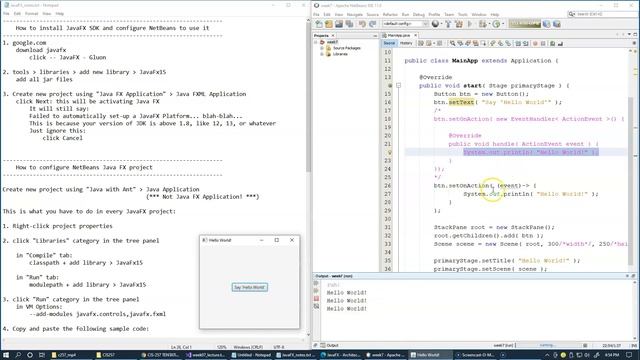The height and width of the screenshot is (360, 640).
Task: Open the Source menu in NetBeans
Action: click(373, 14)
